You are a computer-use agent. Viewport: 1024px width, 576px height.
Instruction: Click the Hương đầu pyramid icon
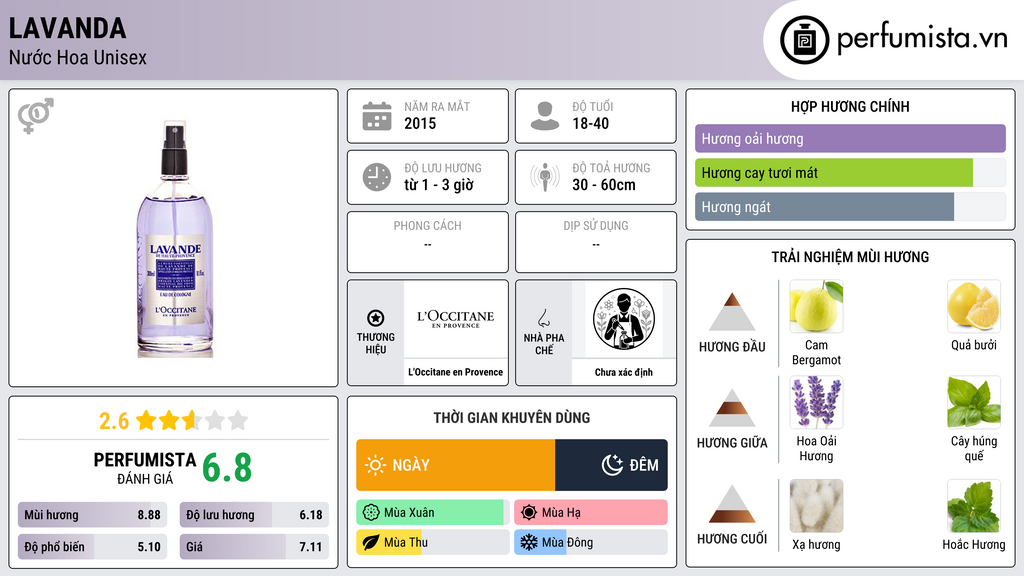[732, 312]
